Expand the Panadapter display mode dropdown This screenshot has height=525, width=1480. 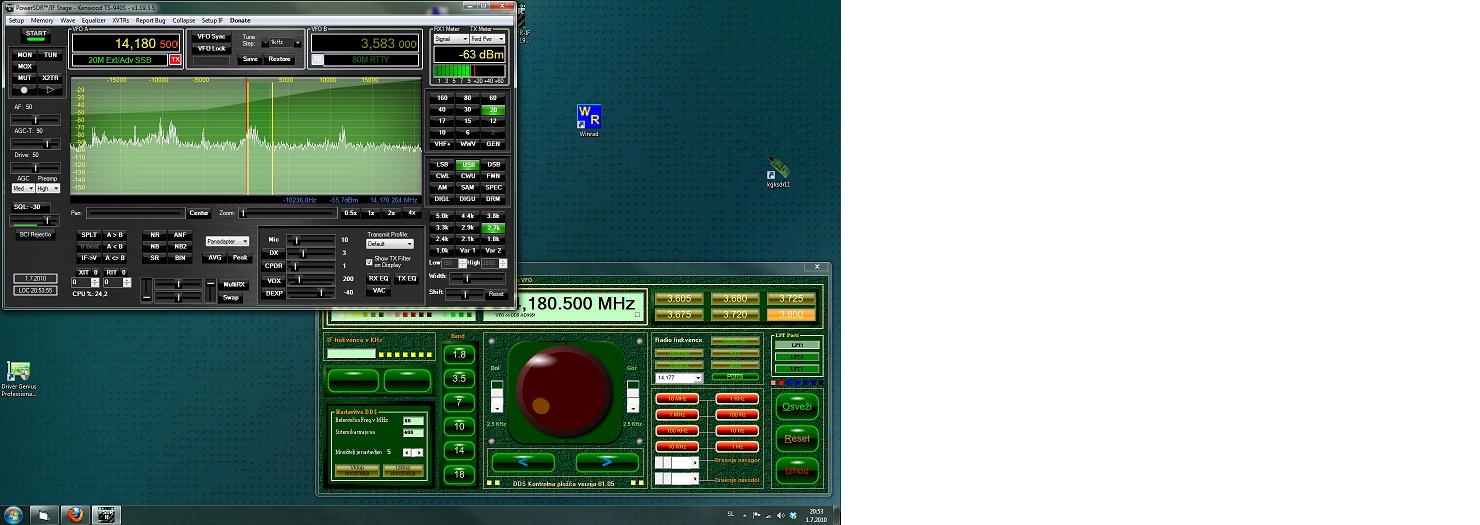pos(227,241)
